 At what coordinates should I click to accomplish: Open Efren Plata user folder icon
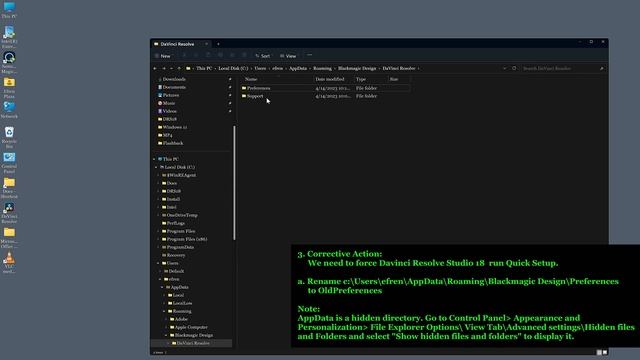click(x=9, y=87)
